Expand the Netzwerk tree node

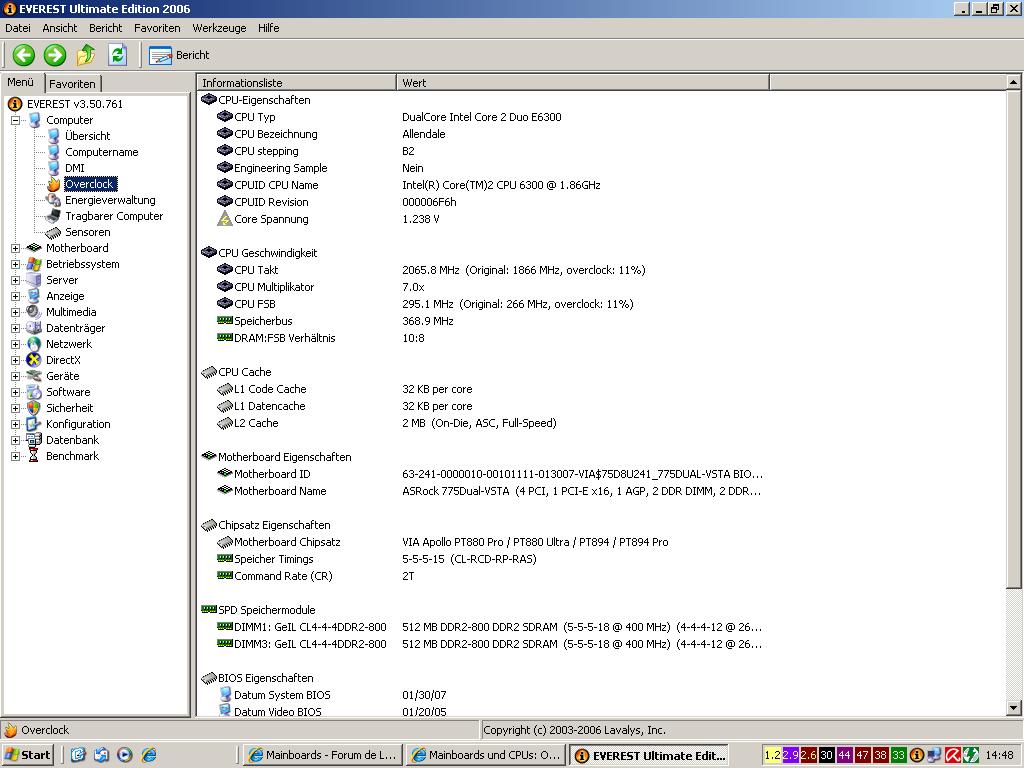[x=15, y=344]
